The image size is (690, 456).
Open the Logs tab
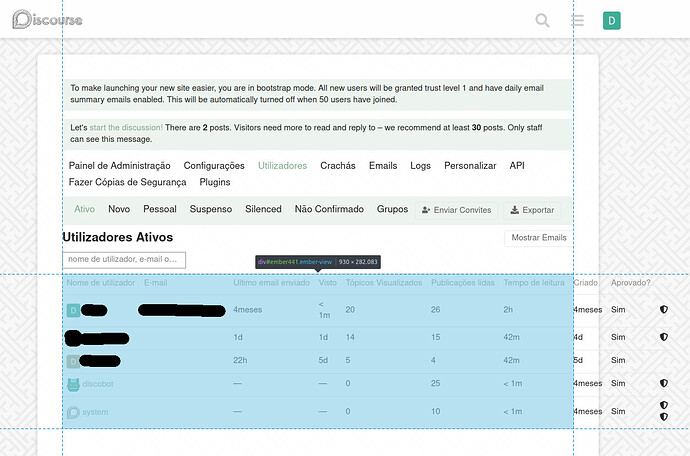pos(420,165)
